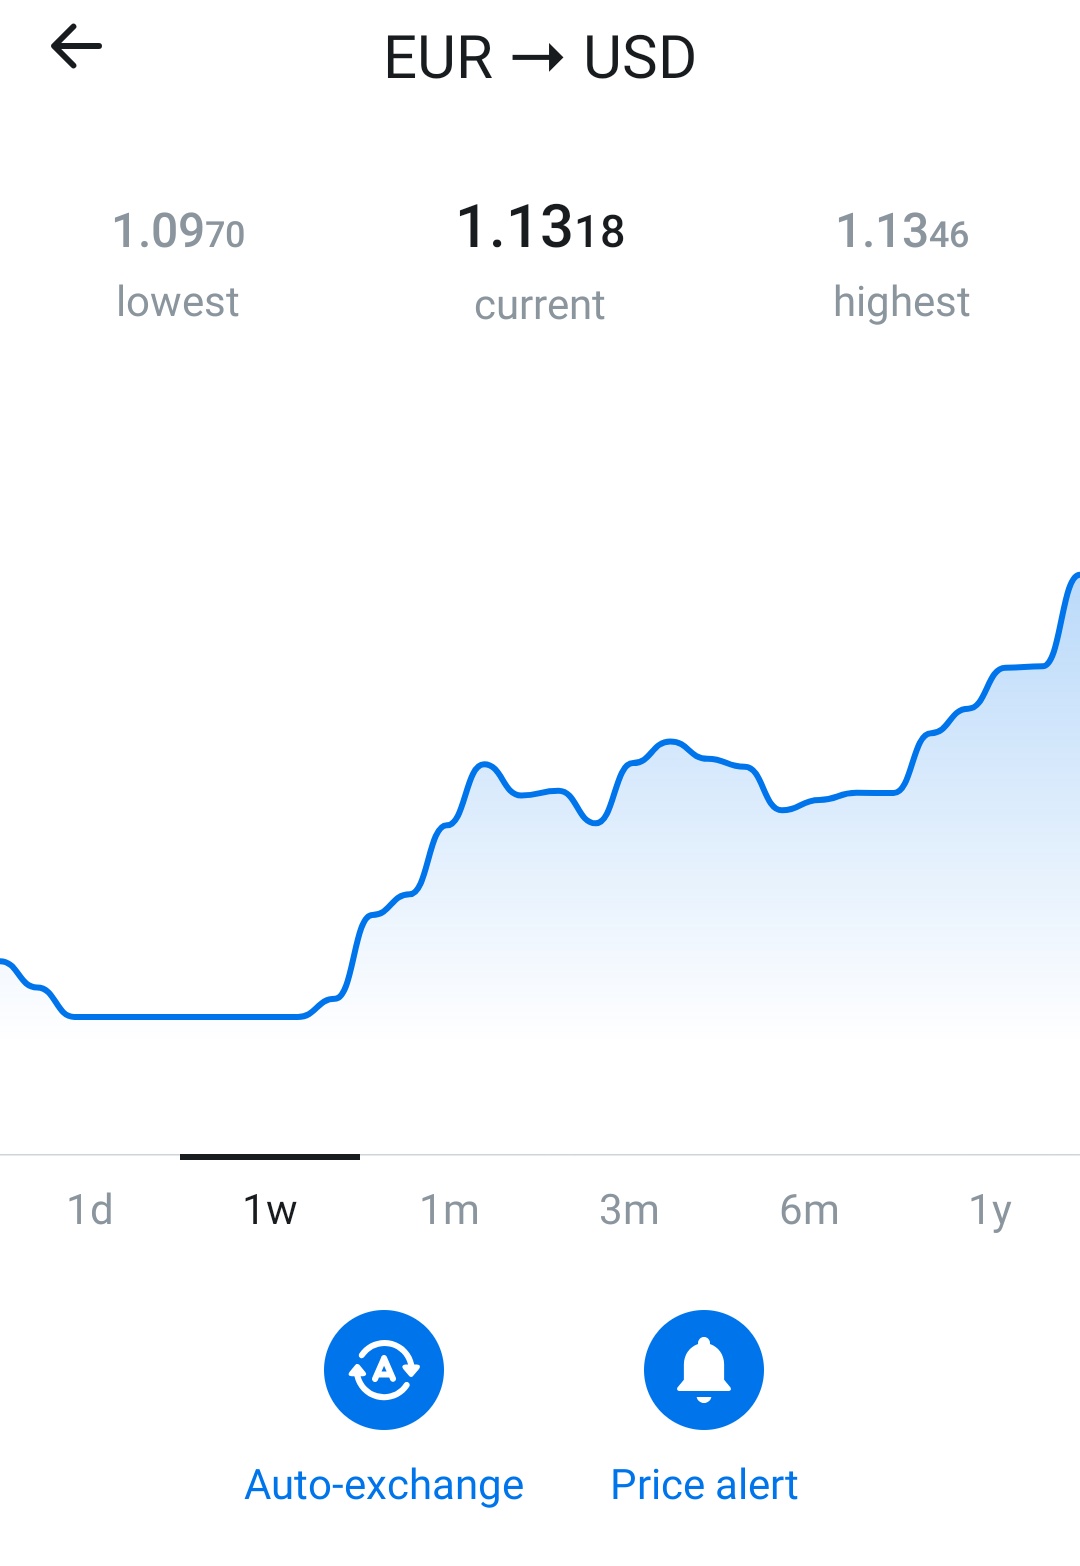1080x1566 pixels.
Task: Click the USD label in the title
Action: [x=640, y=58]
